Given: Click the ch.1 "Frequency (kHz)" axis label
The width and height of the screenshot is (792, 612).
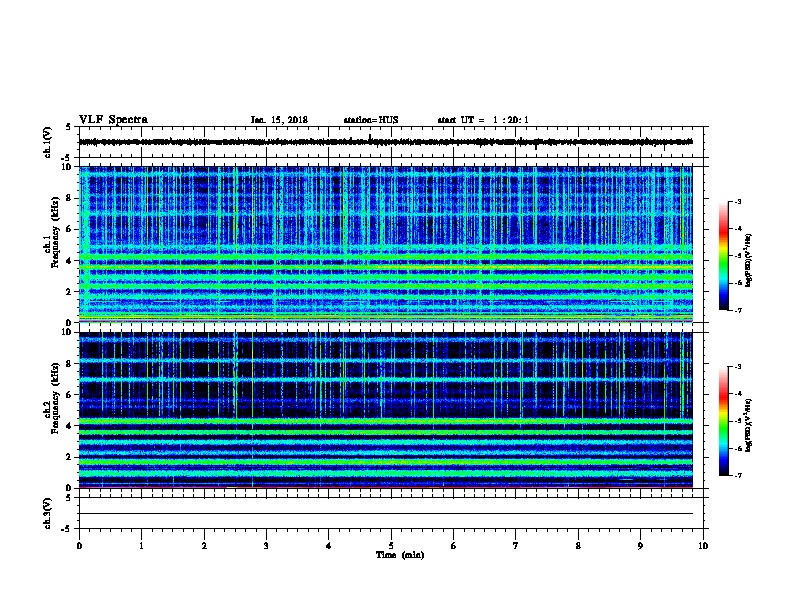Looking at the screenshot, I should coord(55,232).
